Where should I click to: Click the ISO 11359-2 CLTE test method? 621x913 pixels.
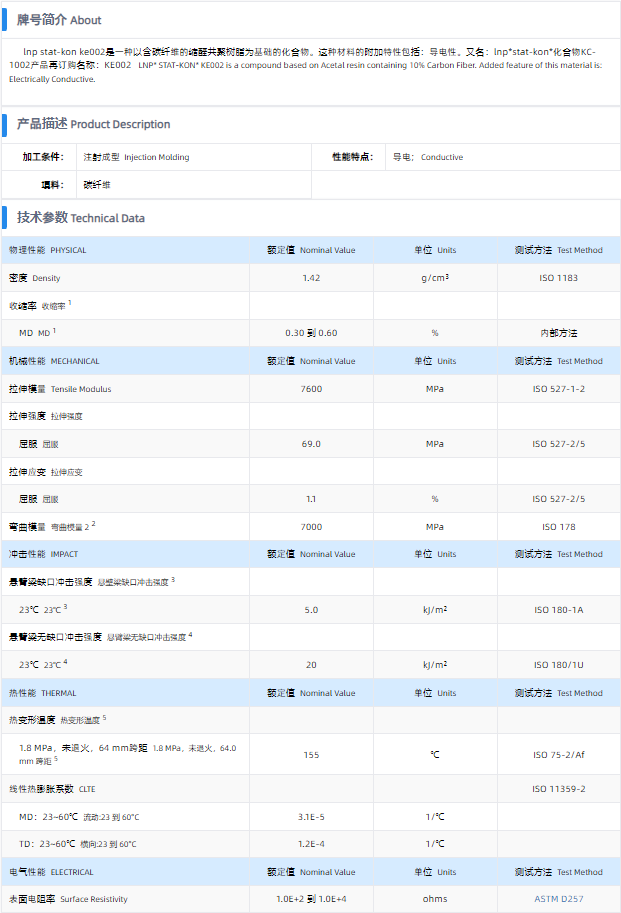click(x=559, y=789)
